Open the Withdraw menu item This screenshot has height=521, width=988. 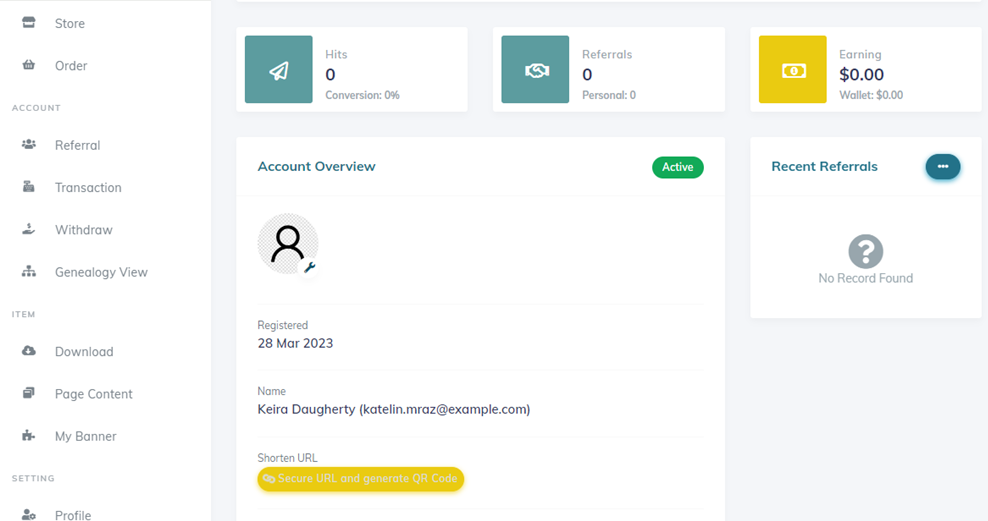(83, 230)
